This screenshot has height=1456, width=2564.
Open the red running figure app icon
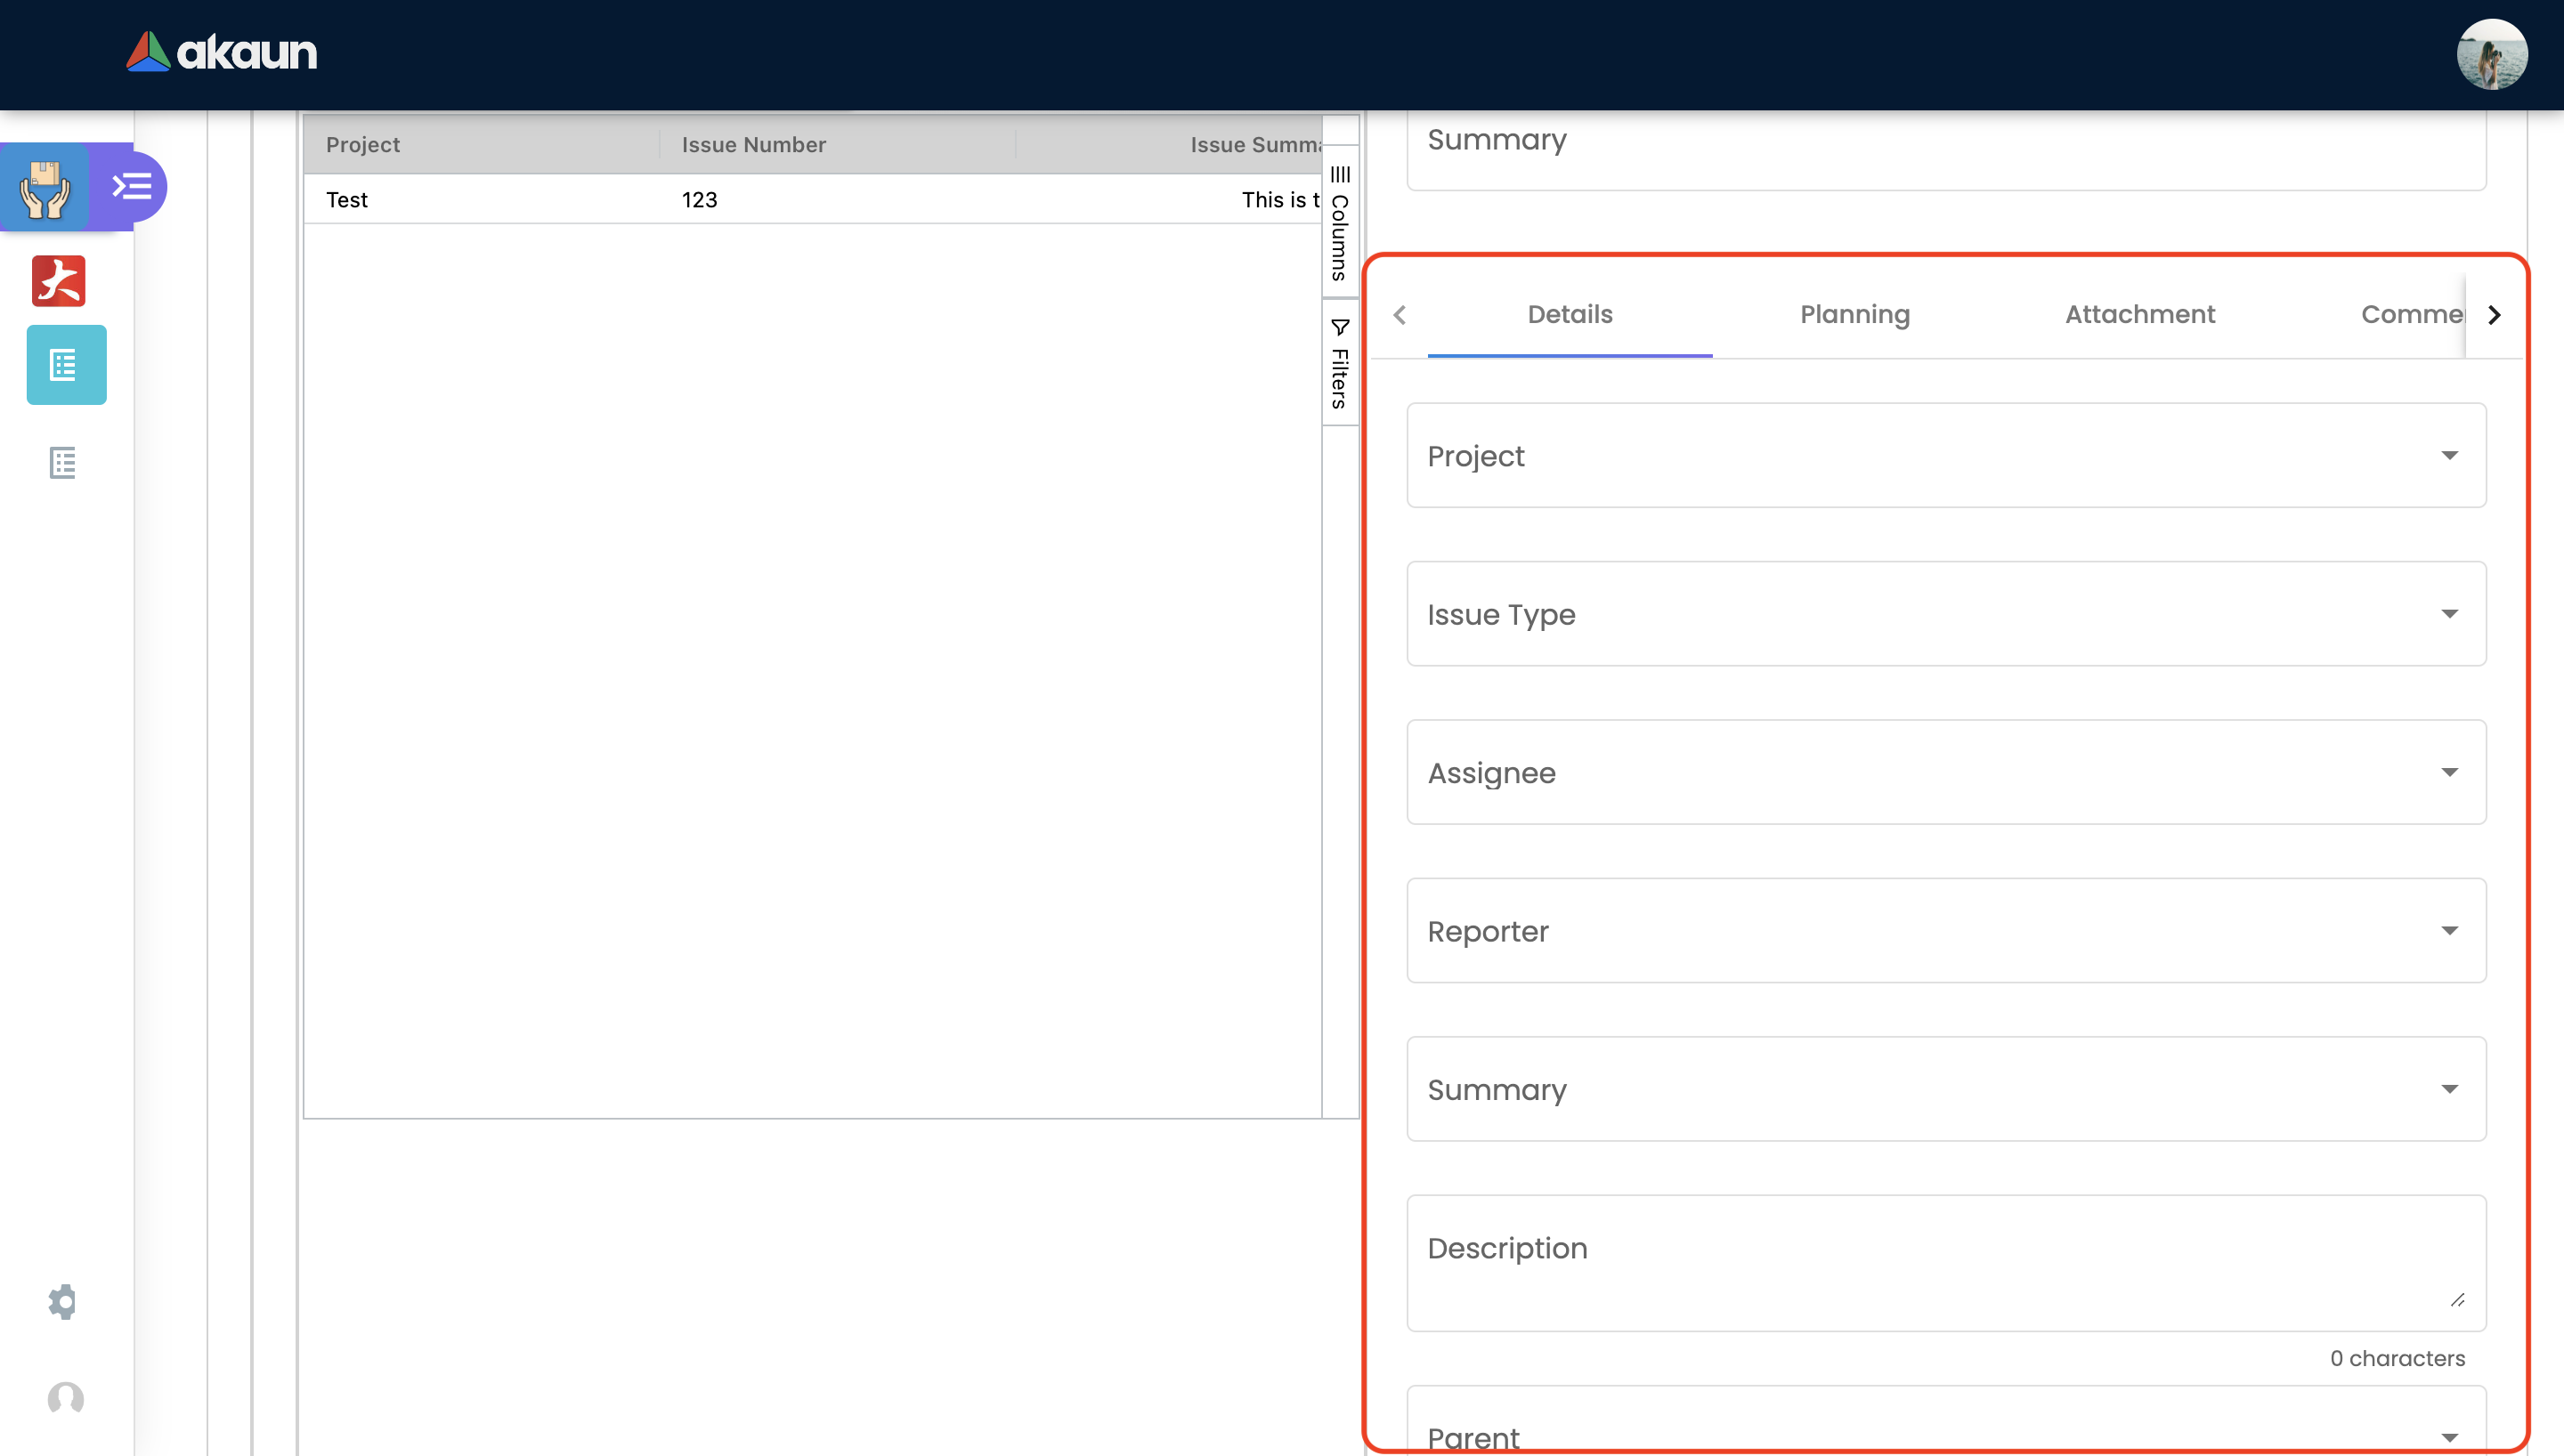pos(59,281)
